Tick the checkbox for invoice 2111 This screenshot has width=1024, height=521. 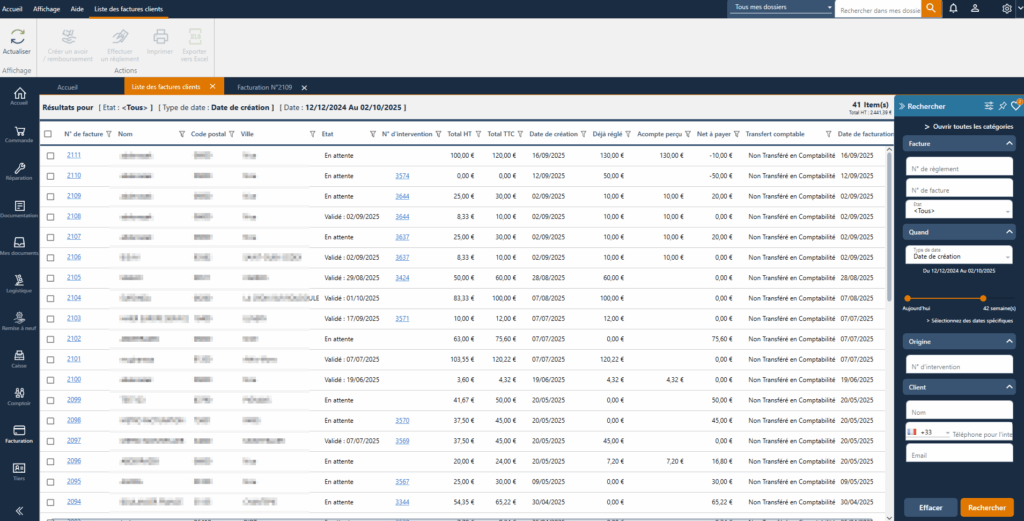point(50,155)
